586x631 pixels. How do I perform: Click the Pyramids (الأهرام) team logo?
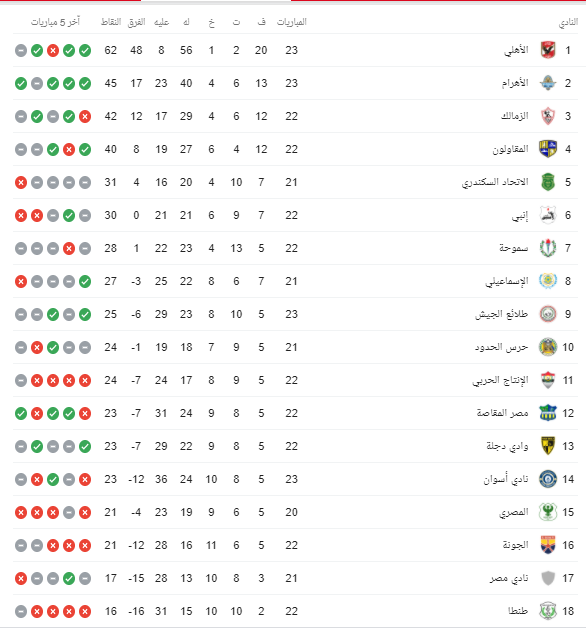[x=548, y=83]
